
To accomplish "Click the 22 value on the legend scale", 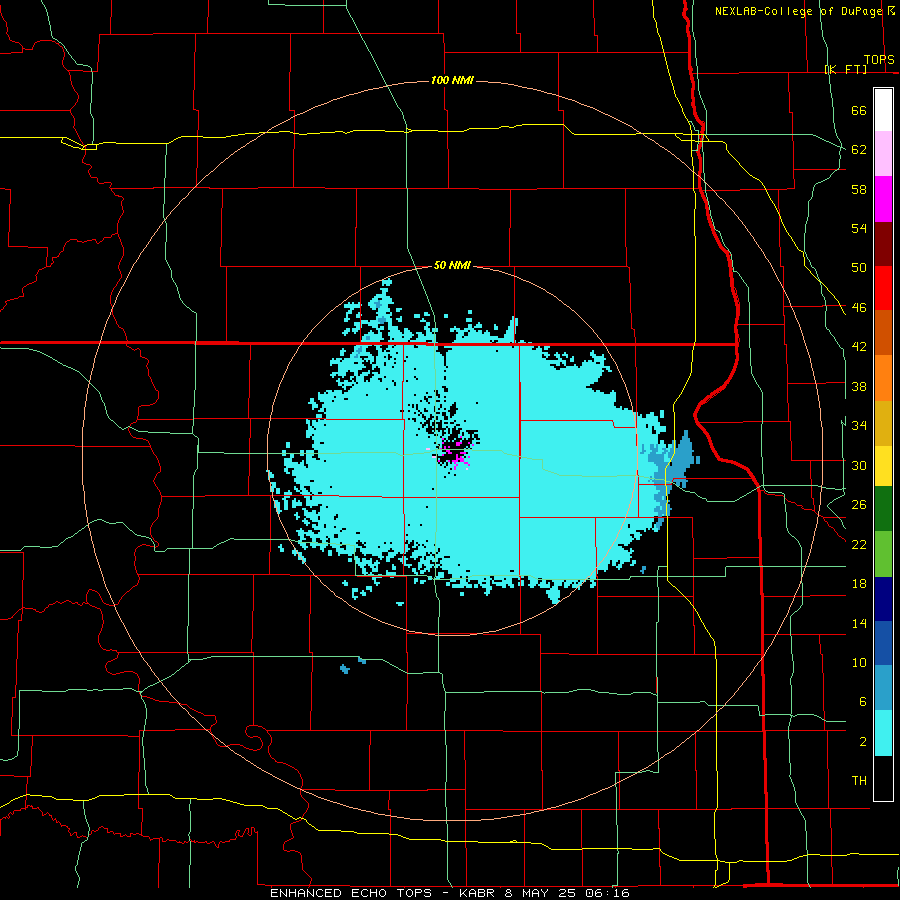I will [859, 544].
